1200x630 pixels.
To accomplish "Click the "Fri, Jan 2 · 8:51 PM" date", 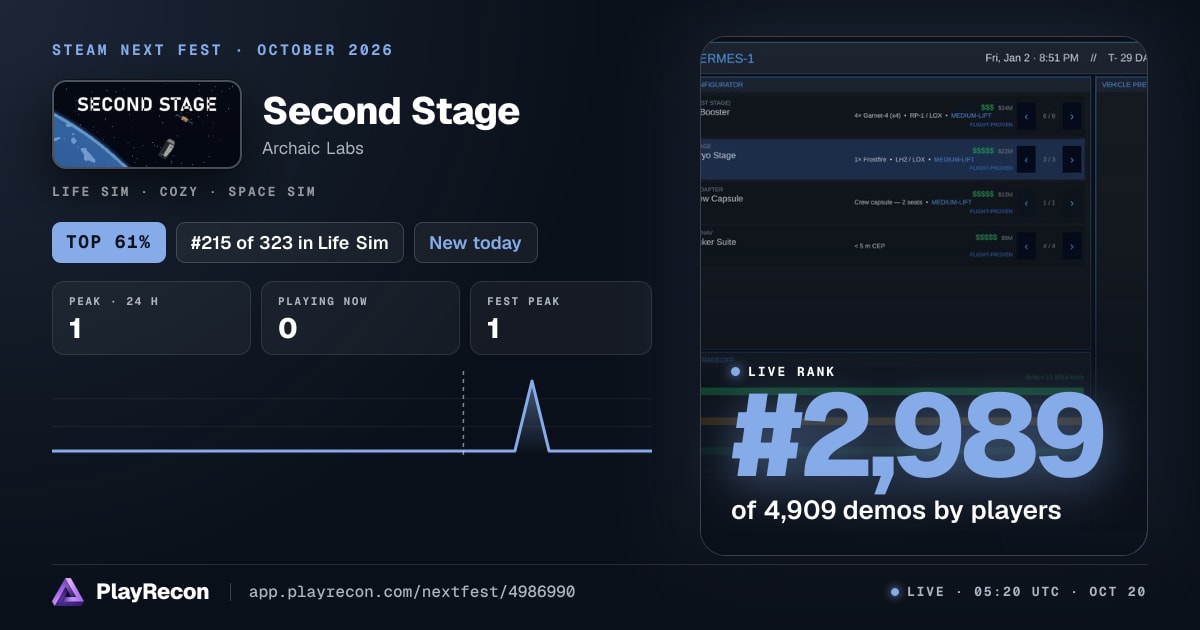I will pos(1031,58).
